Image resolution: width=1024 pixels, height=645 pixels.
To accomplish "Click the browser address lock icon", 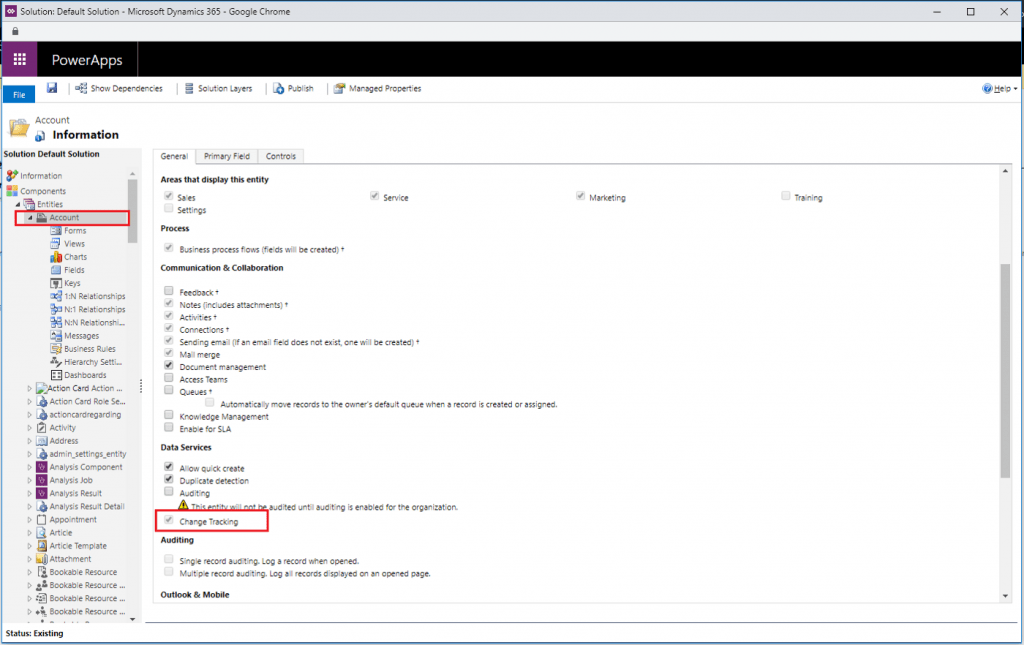I will coord(15,31).
